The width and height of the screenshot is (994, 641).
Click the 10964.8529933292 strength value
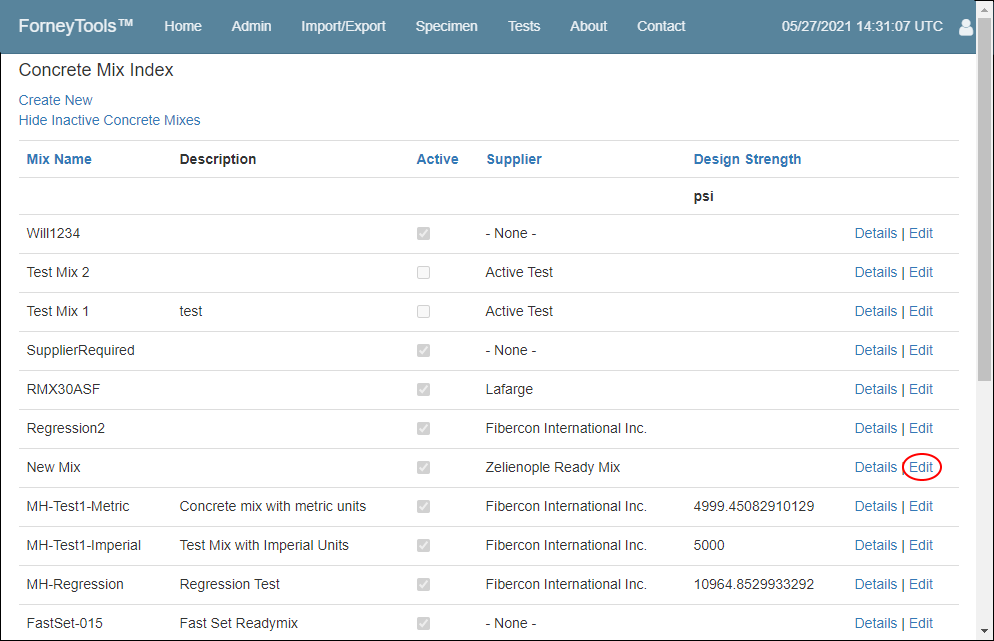click(x=754, y=585)
